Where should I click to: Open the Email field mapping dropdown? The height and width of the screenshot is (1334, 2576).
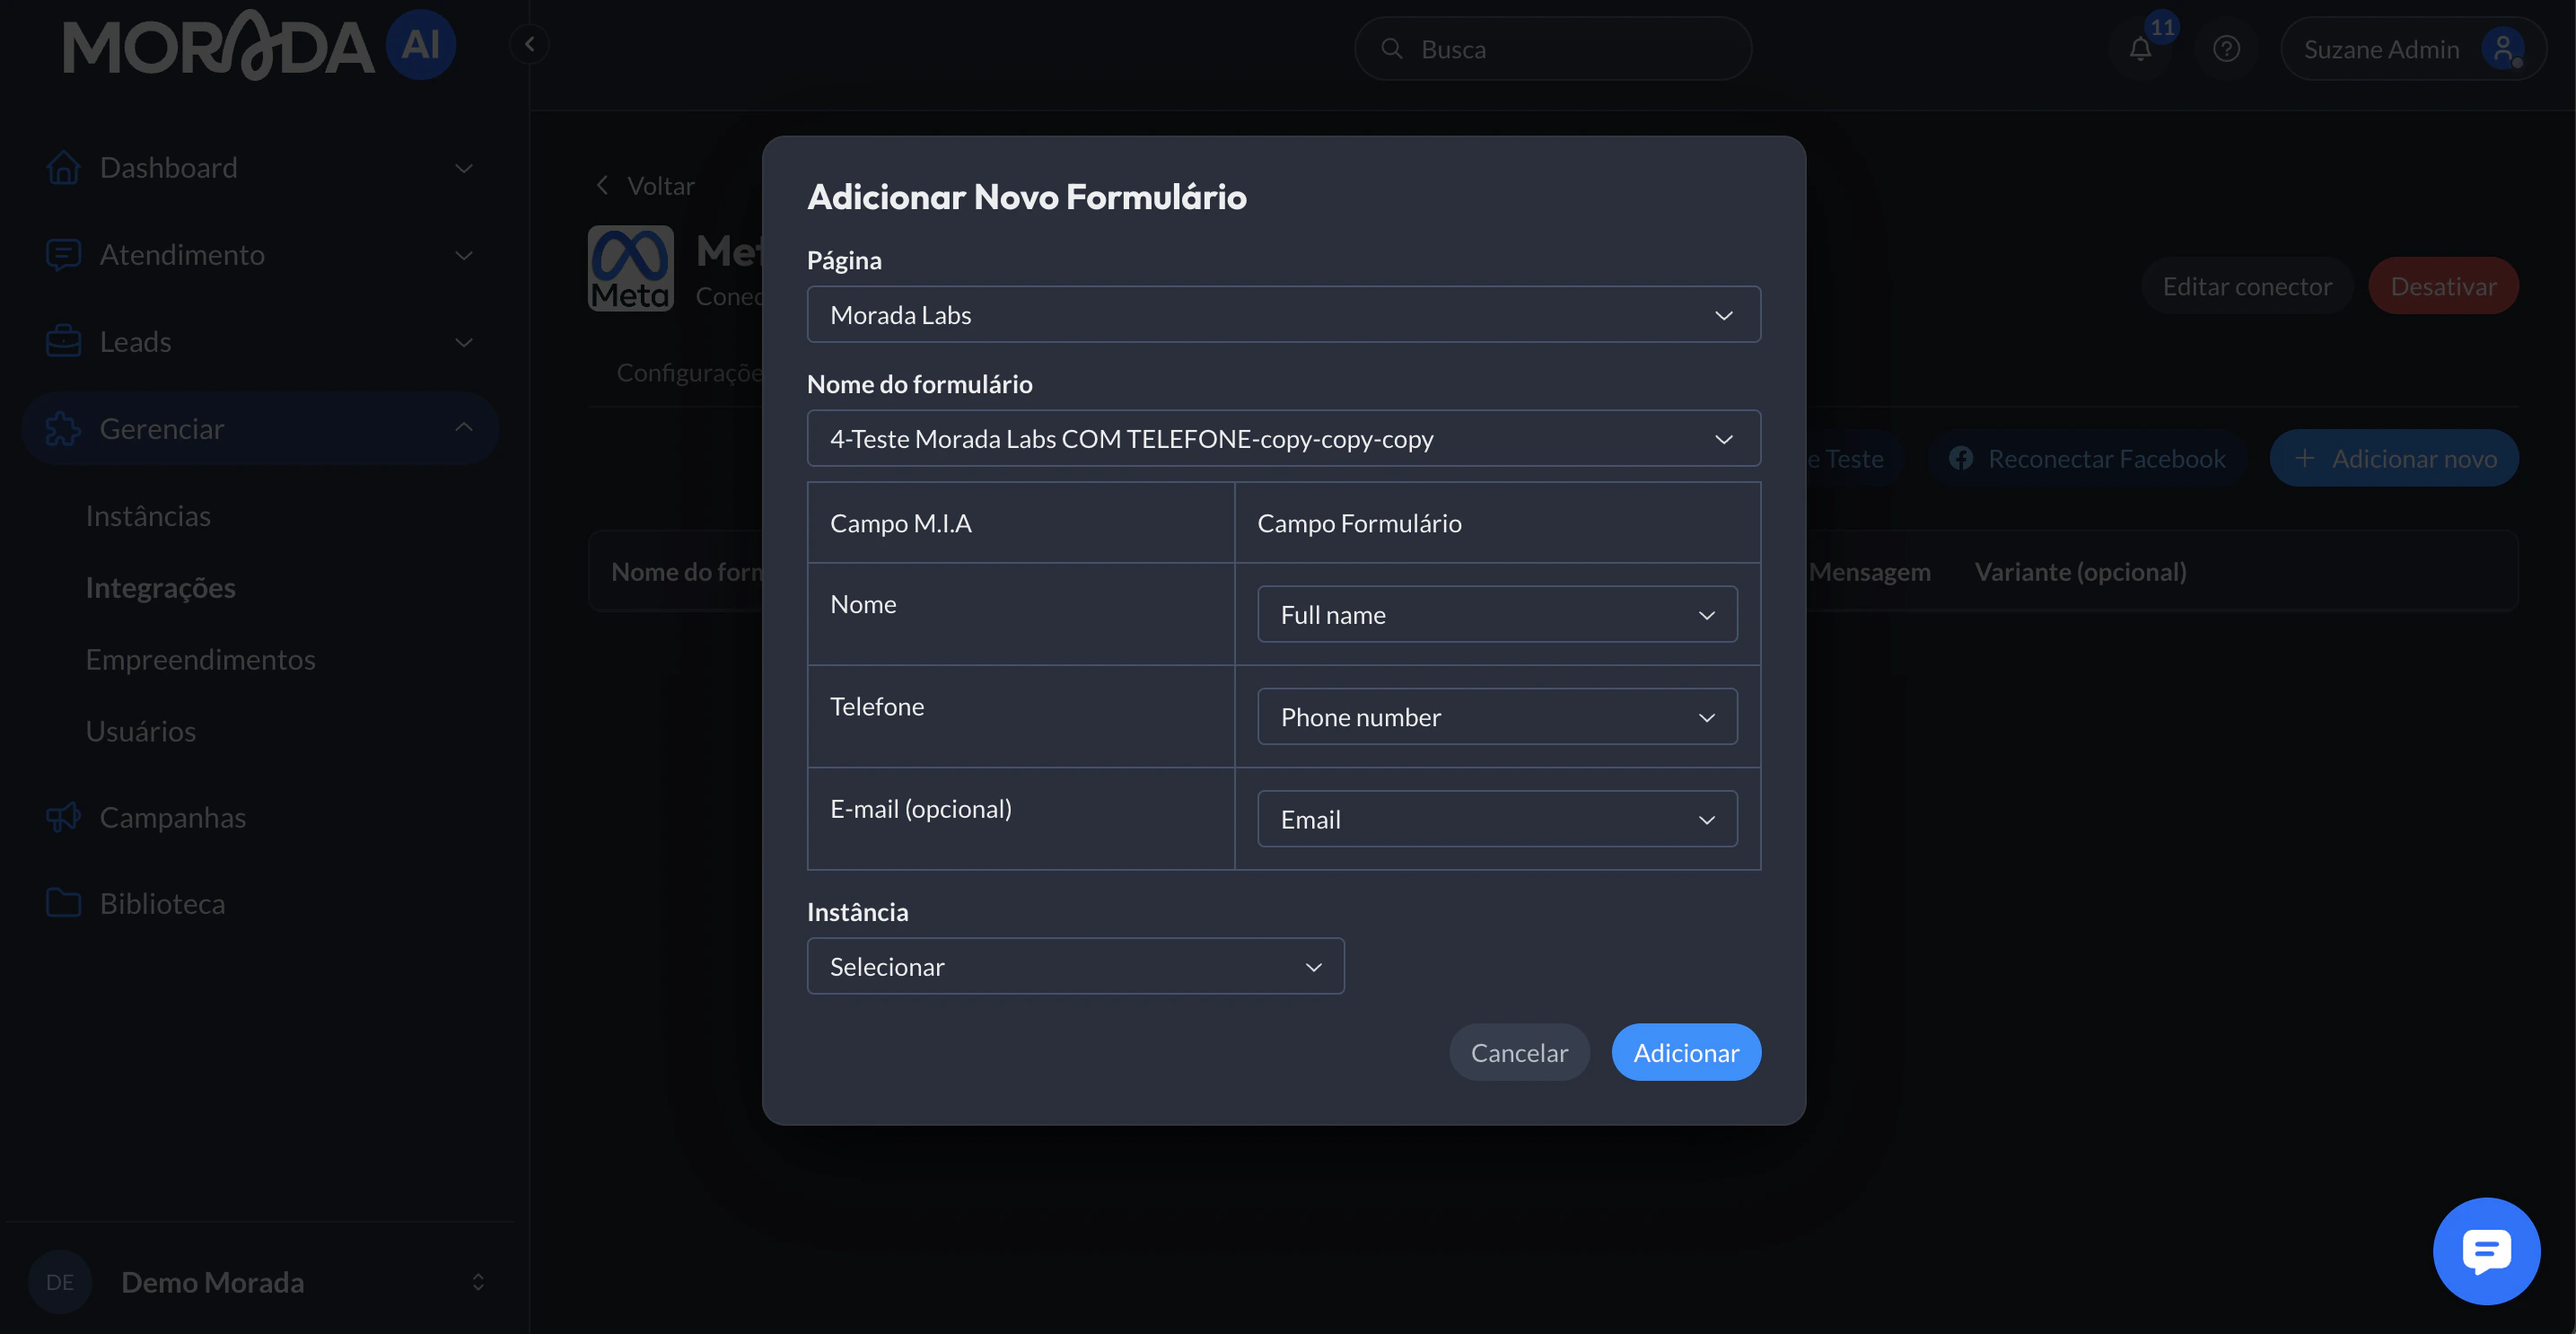coord(1496,819)
